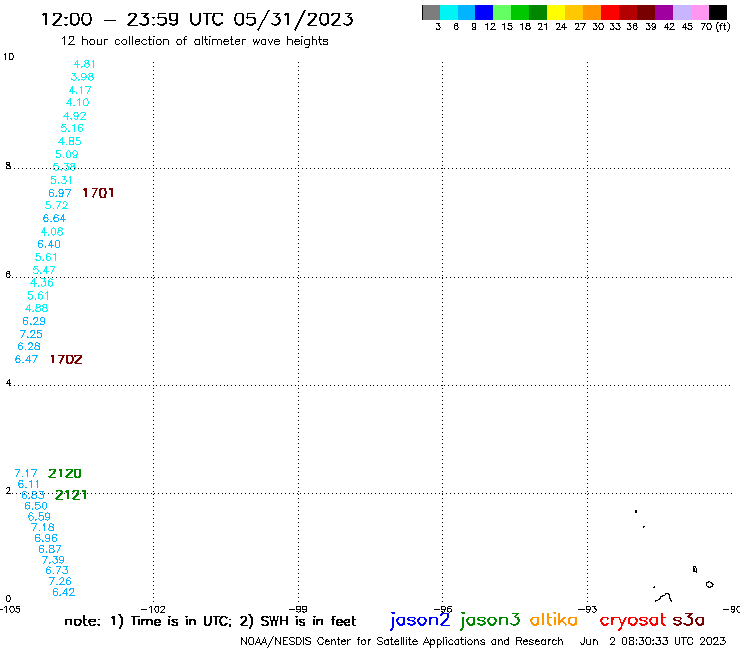Select the 'jason3' satellite legend label
The height and width of the screenshot is (650, 740).
(x=490, y=620)
